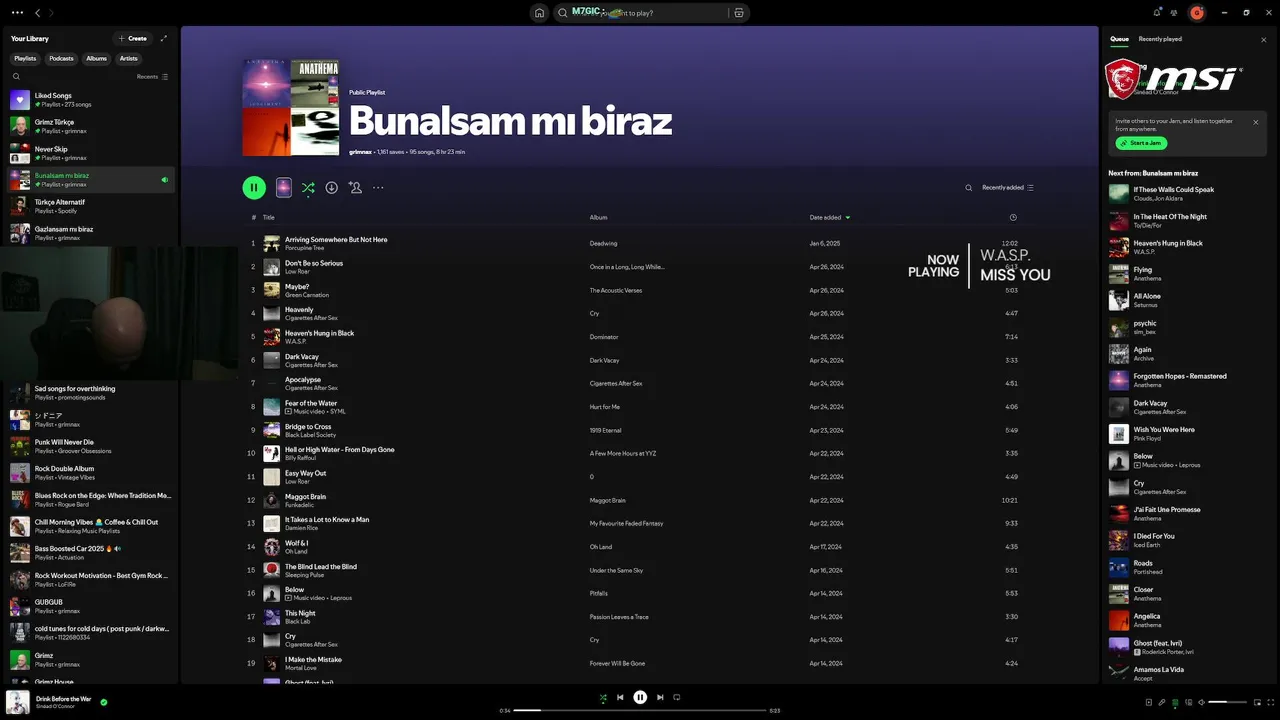Image resolution: width=1280 pixels, height=720 pixels.
Task: Mute using the volume speaker icon
Action: coord(1201,702)
